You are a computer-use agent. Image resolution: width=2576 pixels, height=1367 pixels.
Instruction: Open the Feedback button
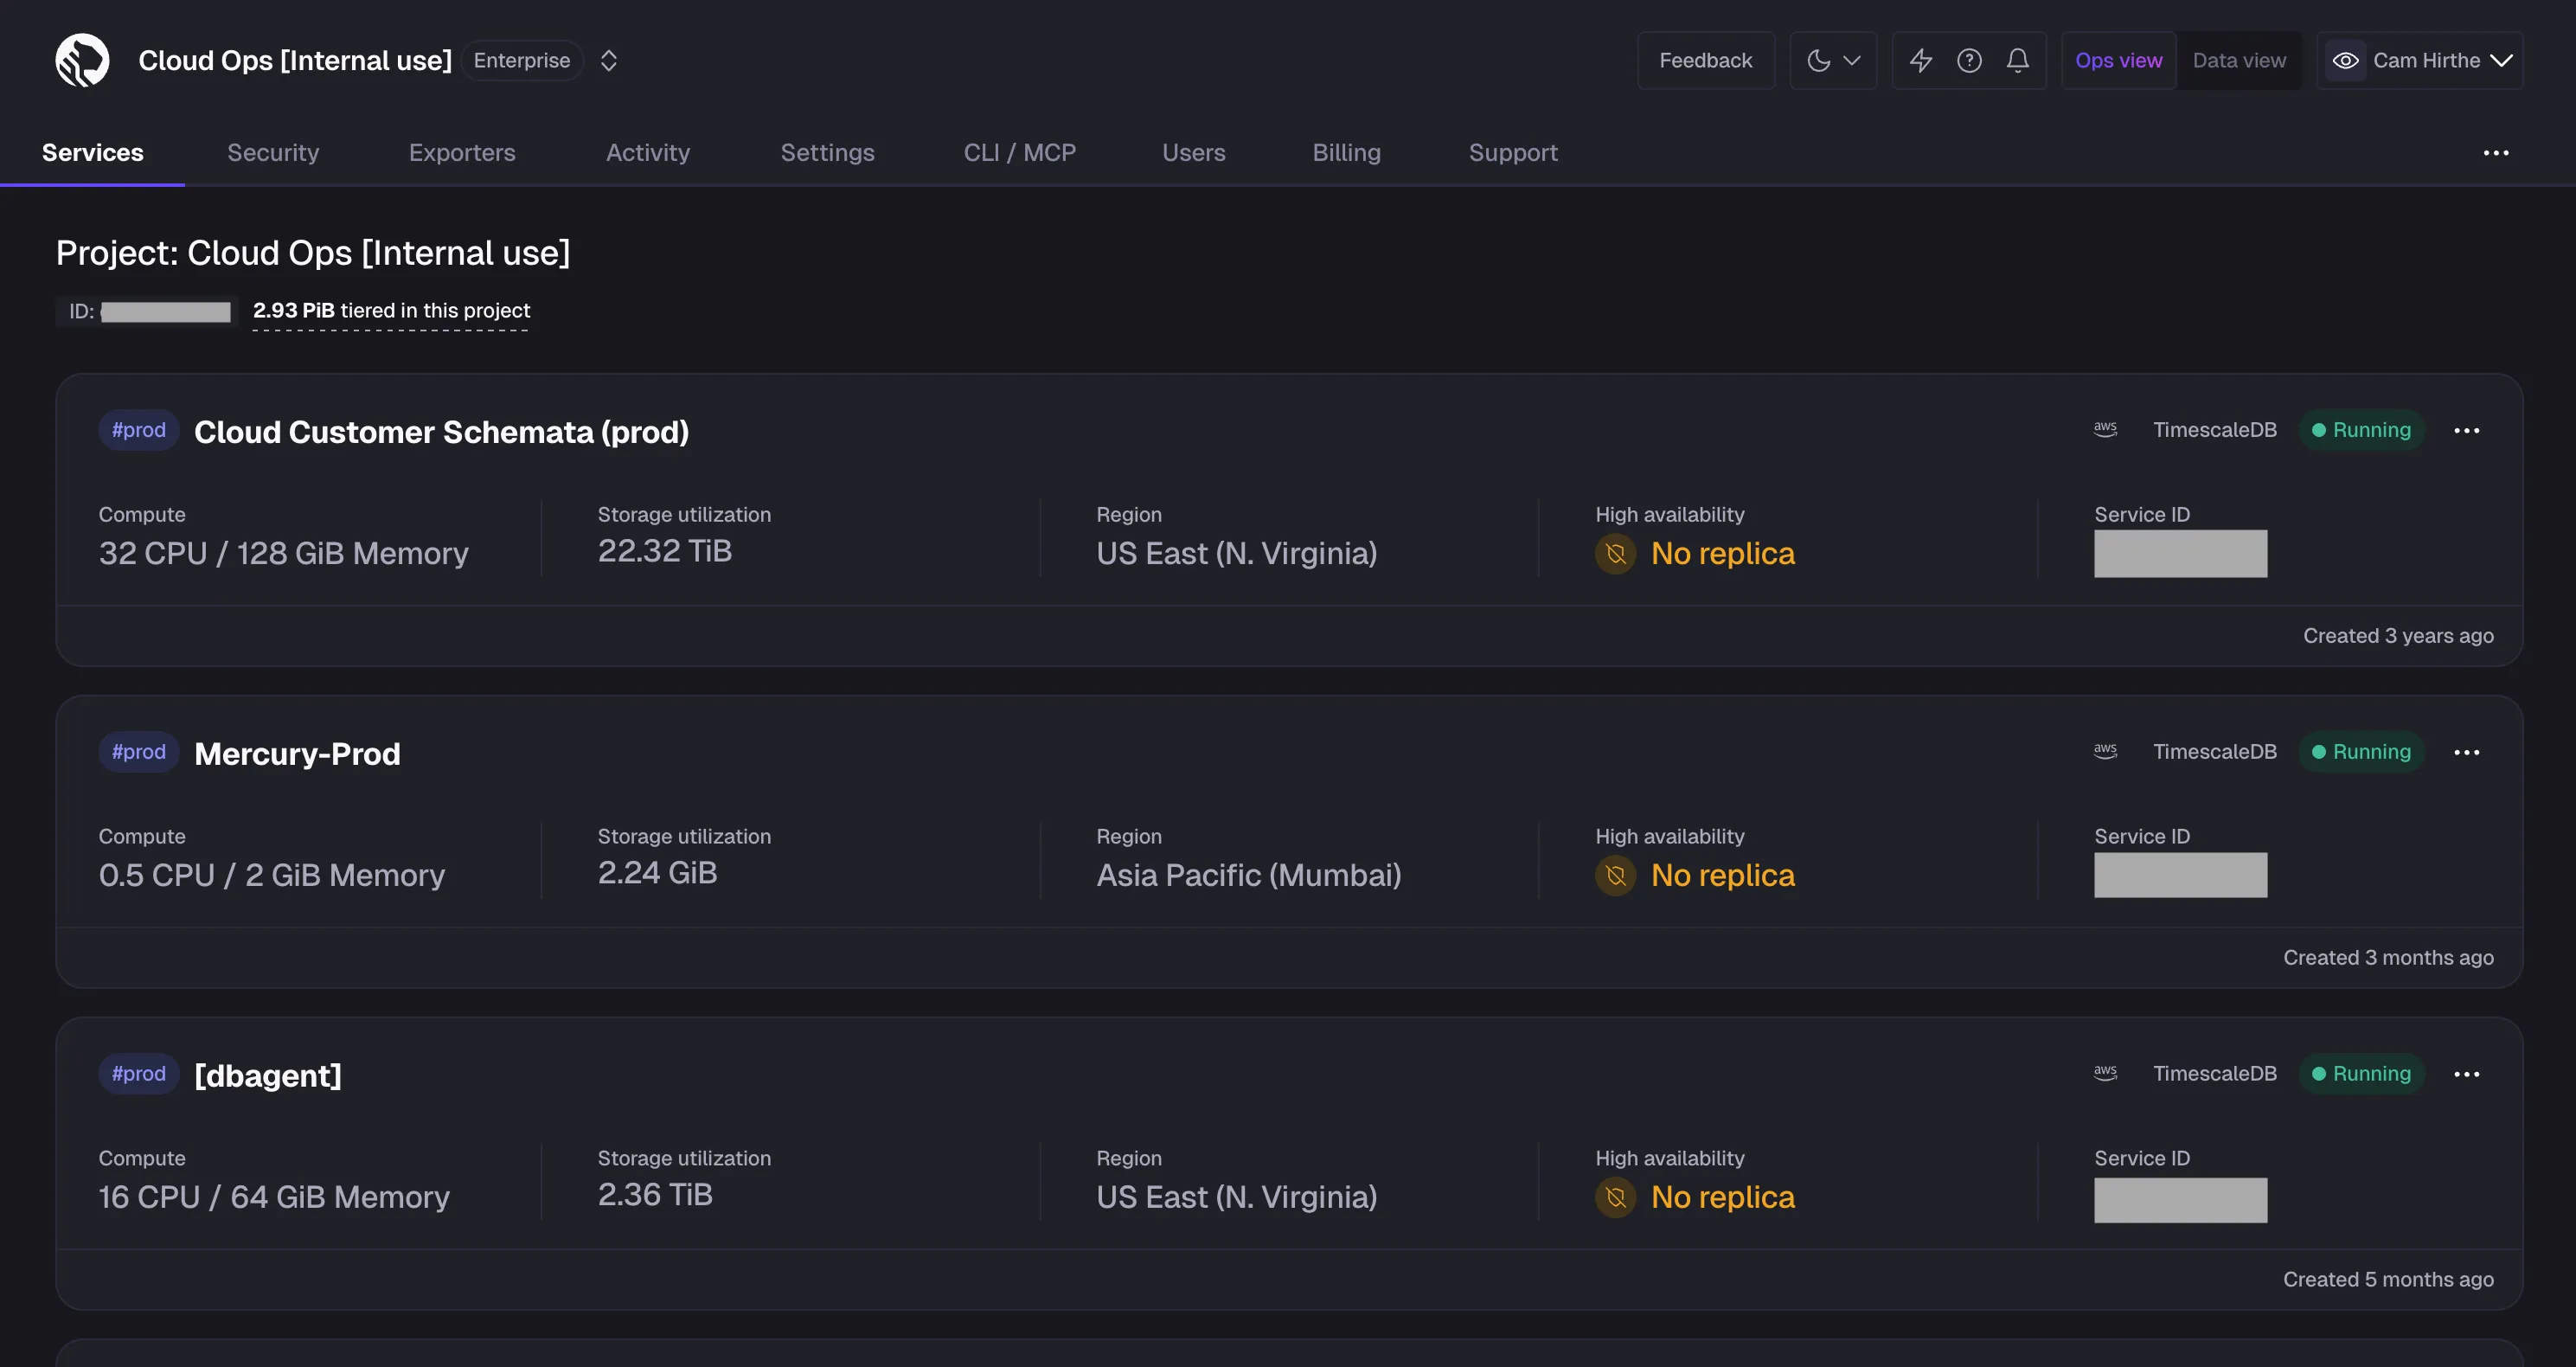(x=1705, y=60)
